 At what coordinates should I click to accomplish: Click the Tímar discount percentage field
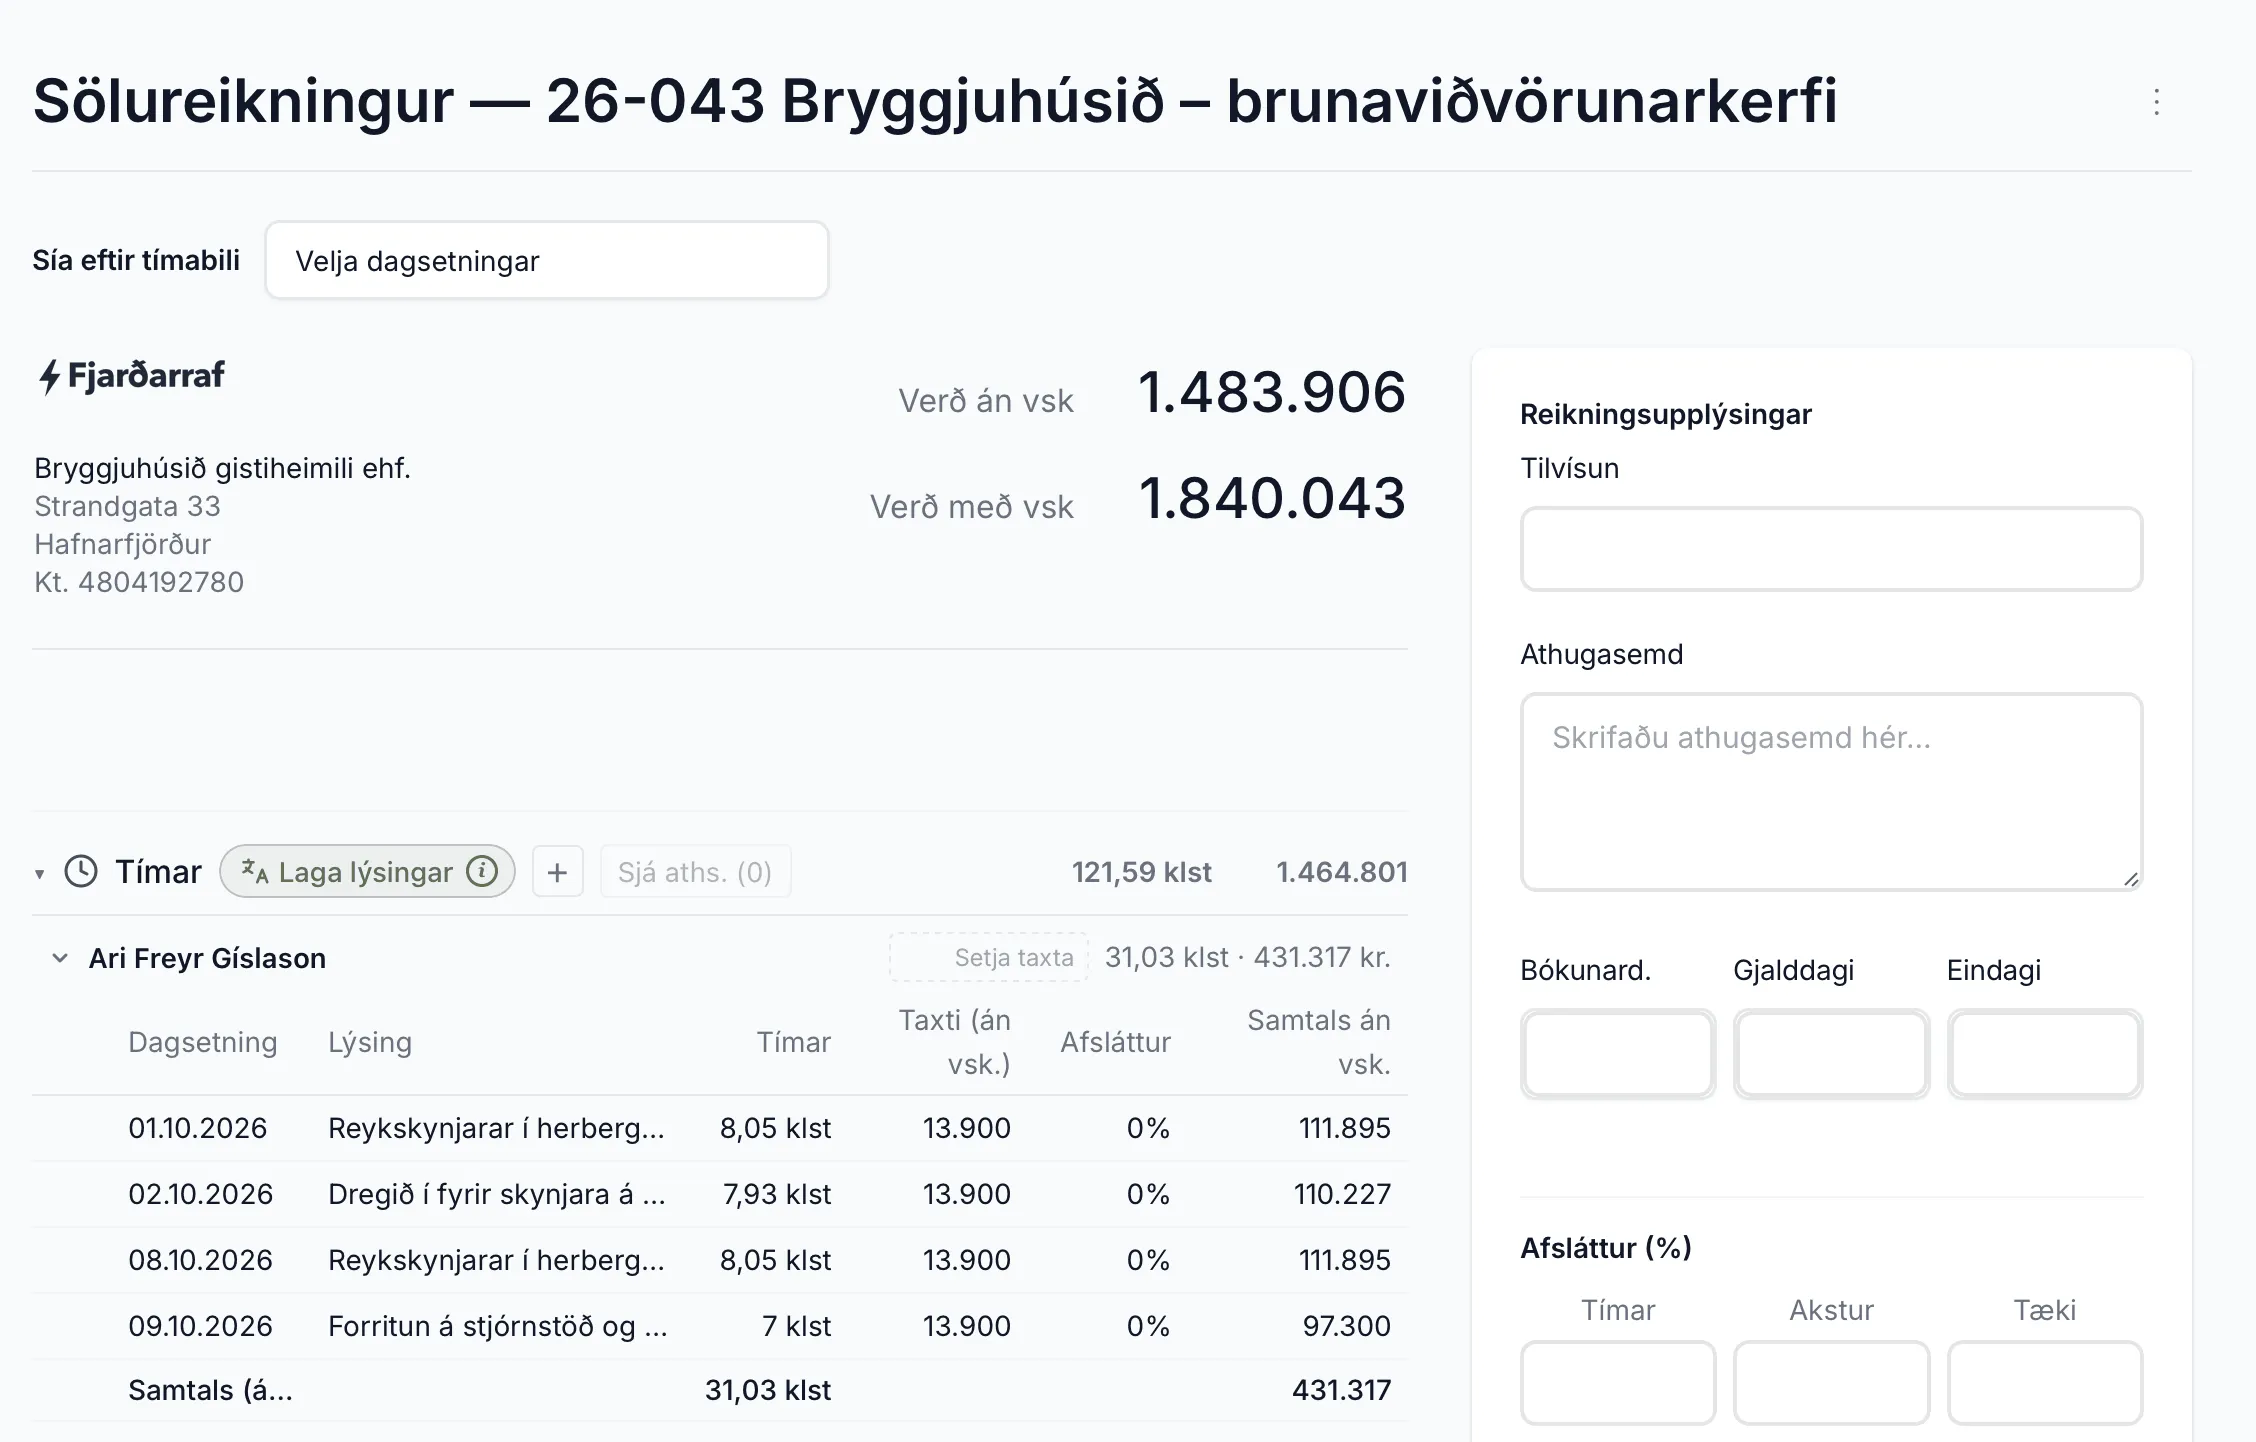1618,1383
